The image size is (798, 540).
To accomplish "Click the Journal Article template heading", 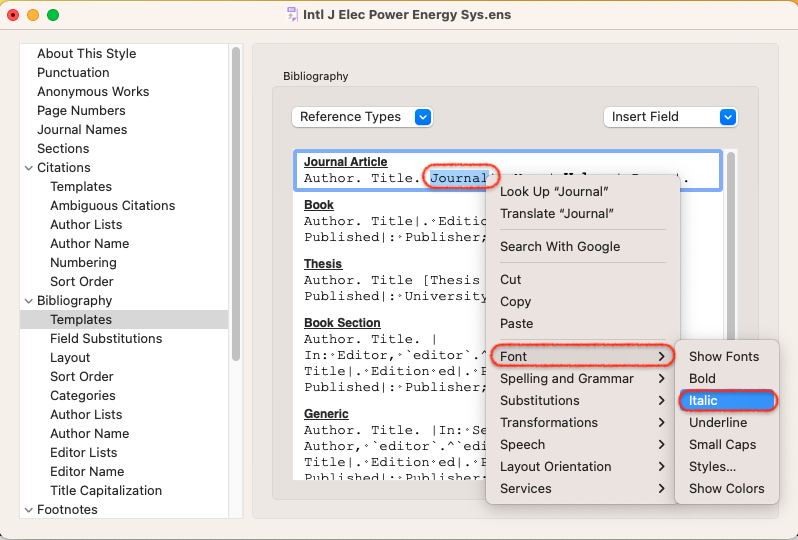I will click(346, 162).
